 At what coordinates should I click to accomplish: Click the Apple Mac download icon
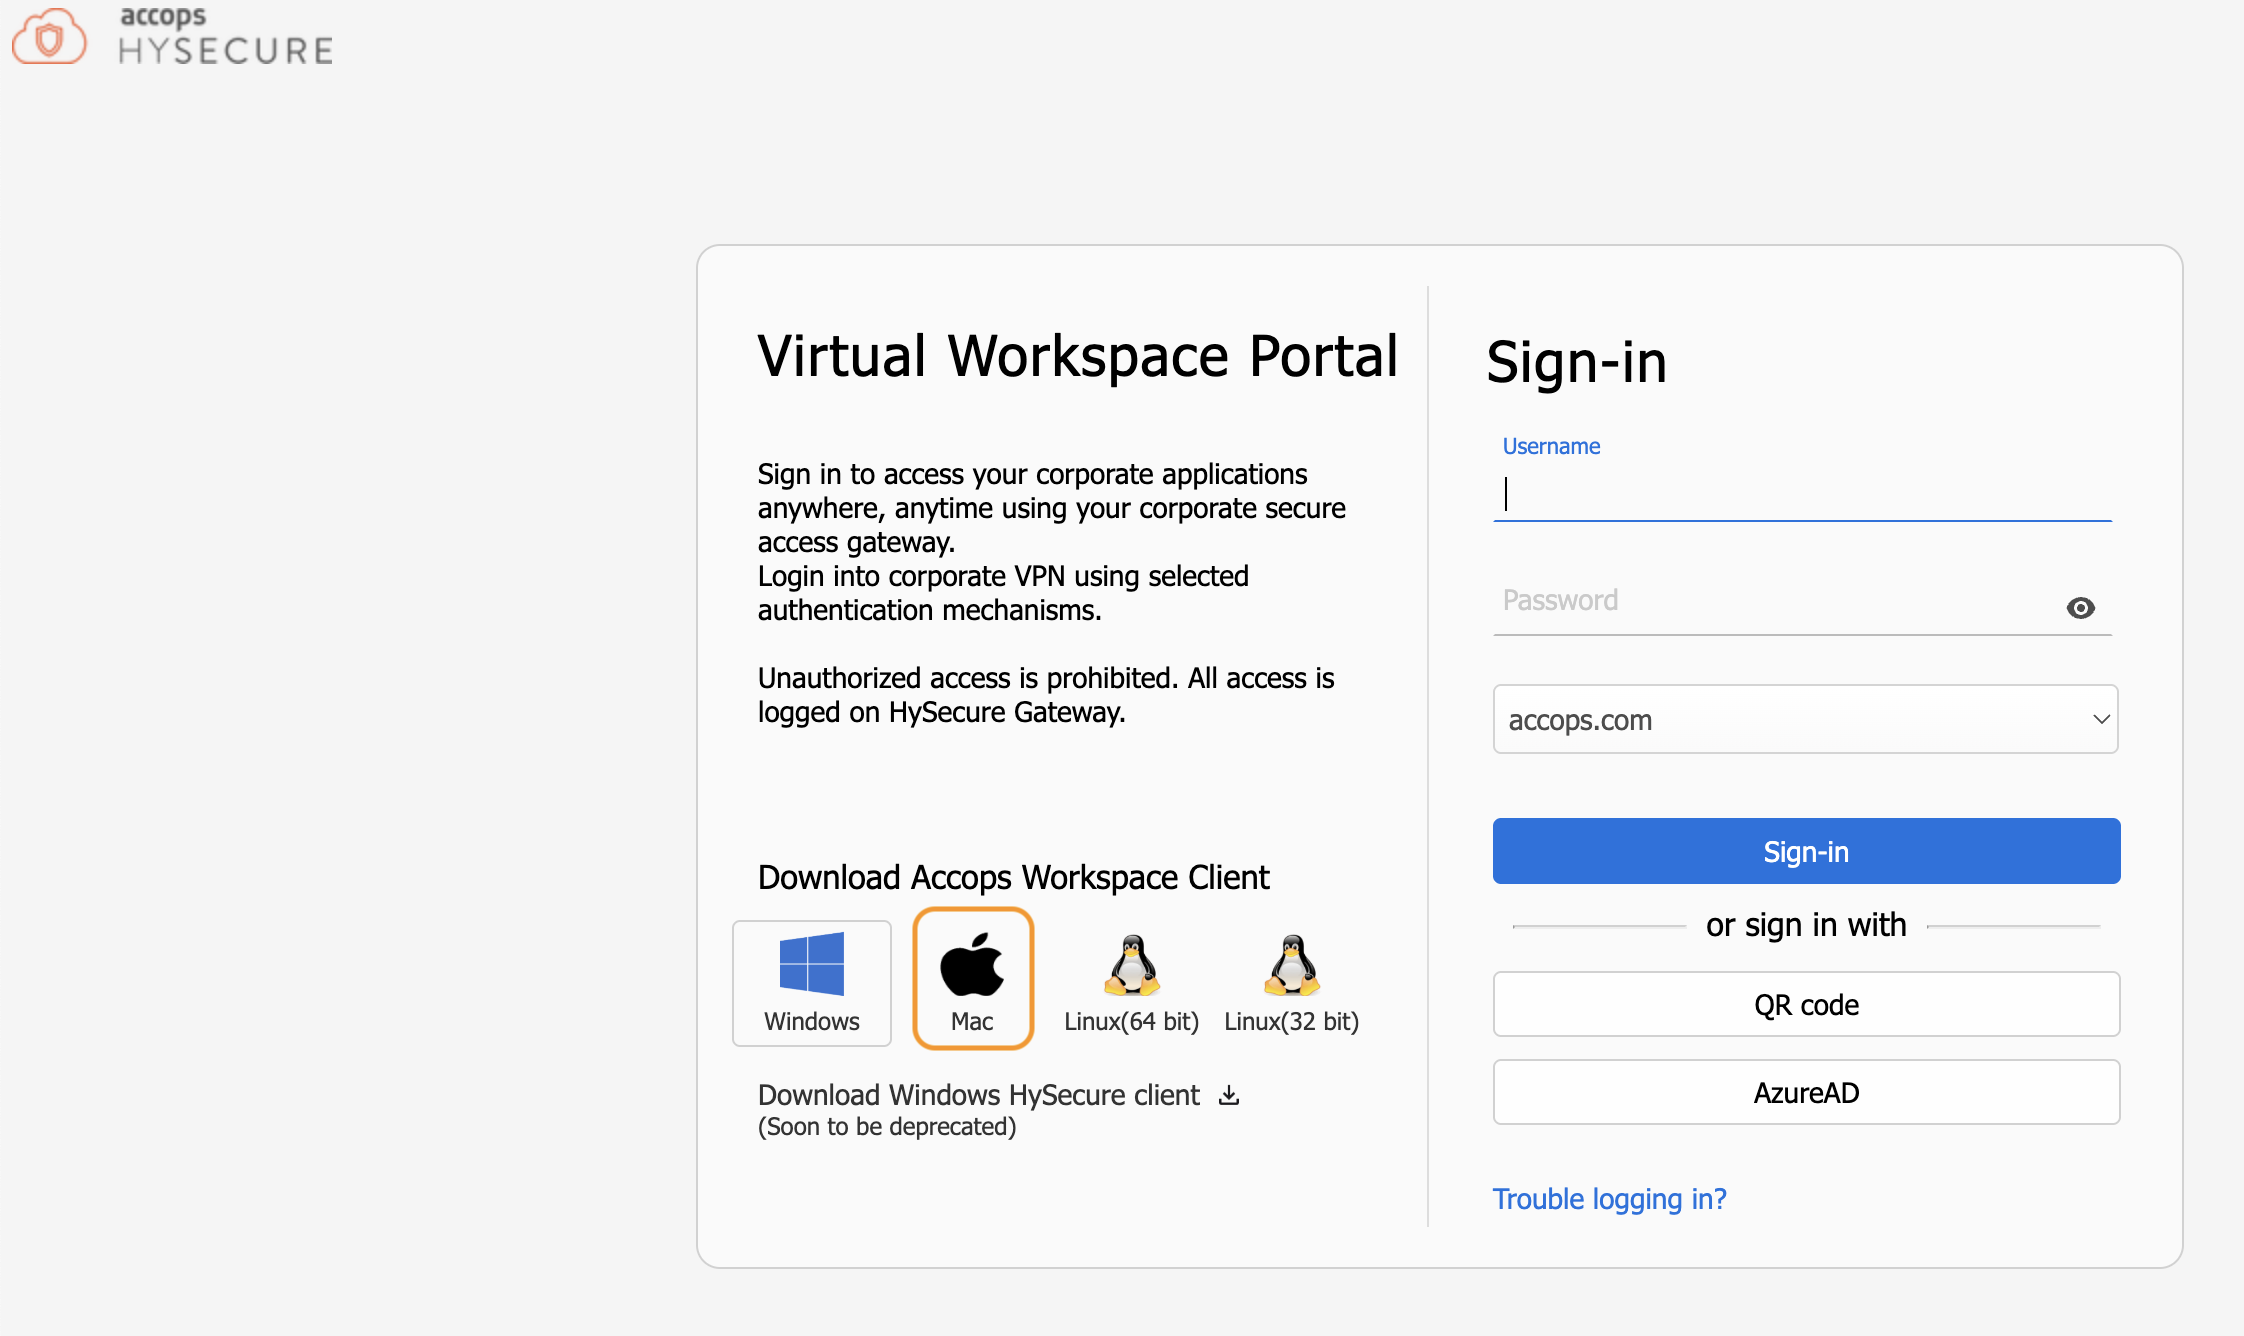[x=972, y=965]
